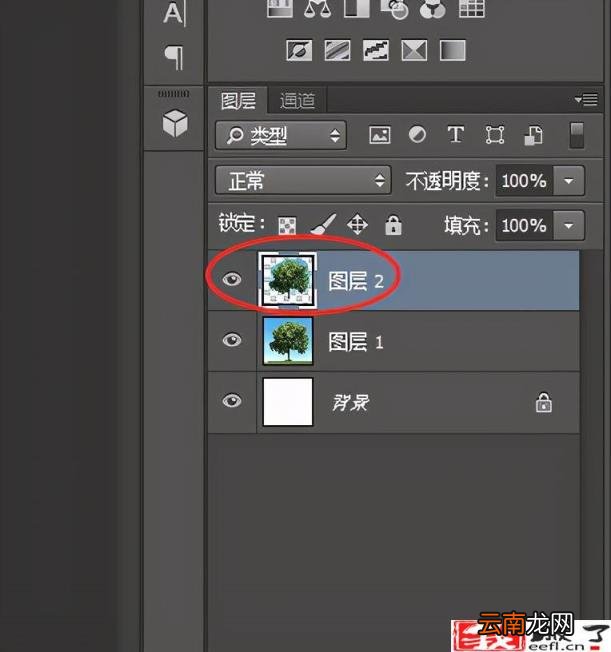Filter for pixel layers
This screenshot has width=611, height=652.
point(380,135)
